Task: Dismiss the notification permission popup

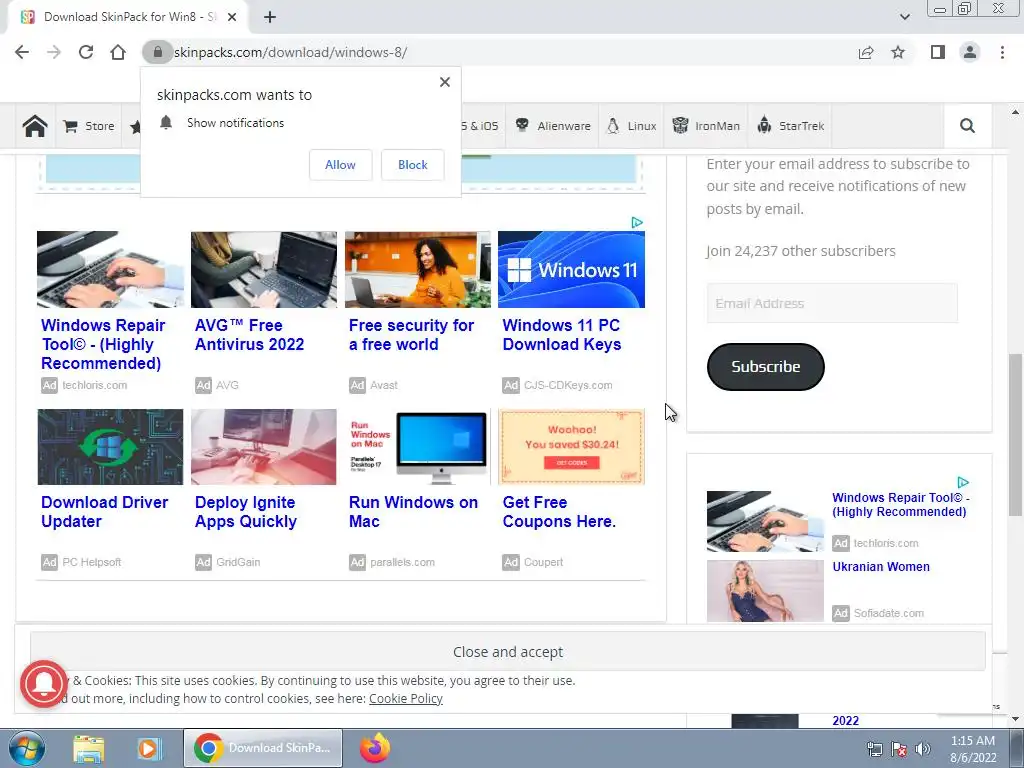Action: click(x=445, y=82)
